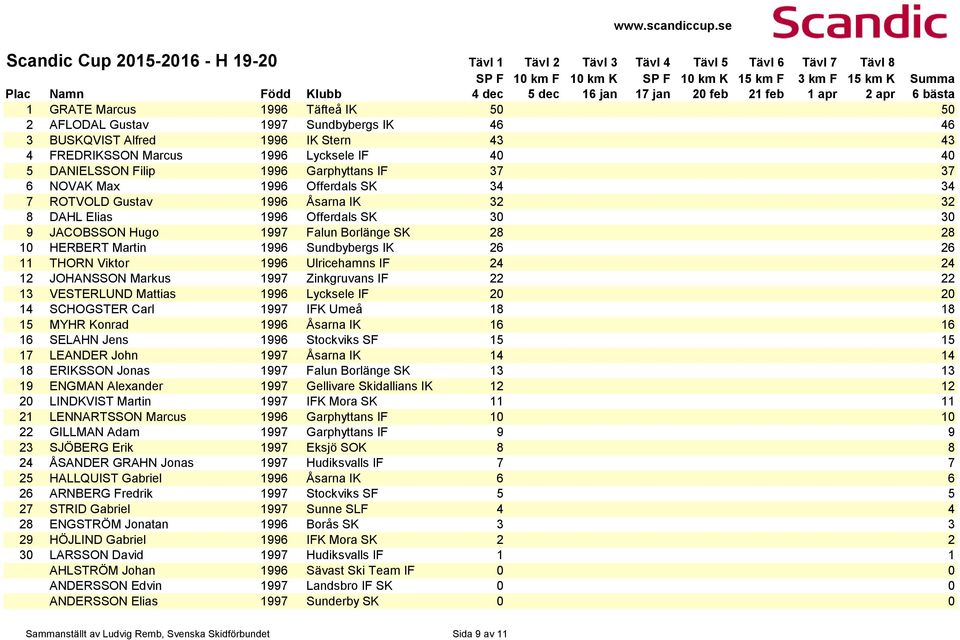Click the club Ulricehamns IF
Viewport: 960px width, 640px height.
348,263
